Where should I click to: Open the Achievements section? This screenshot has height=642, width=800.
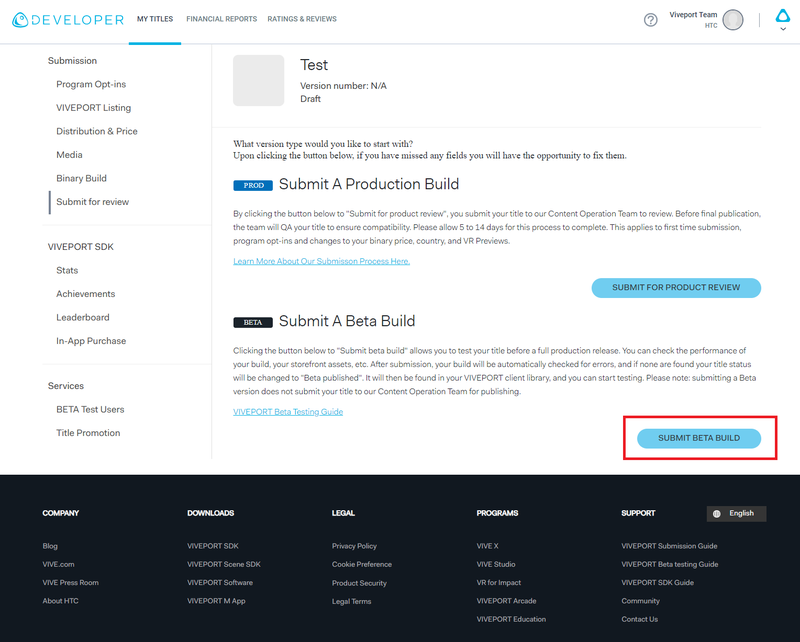pyautogui.click(x=86, y=293)
